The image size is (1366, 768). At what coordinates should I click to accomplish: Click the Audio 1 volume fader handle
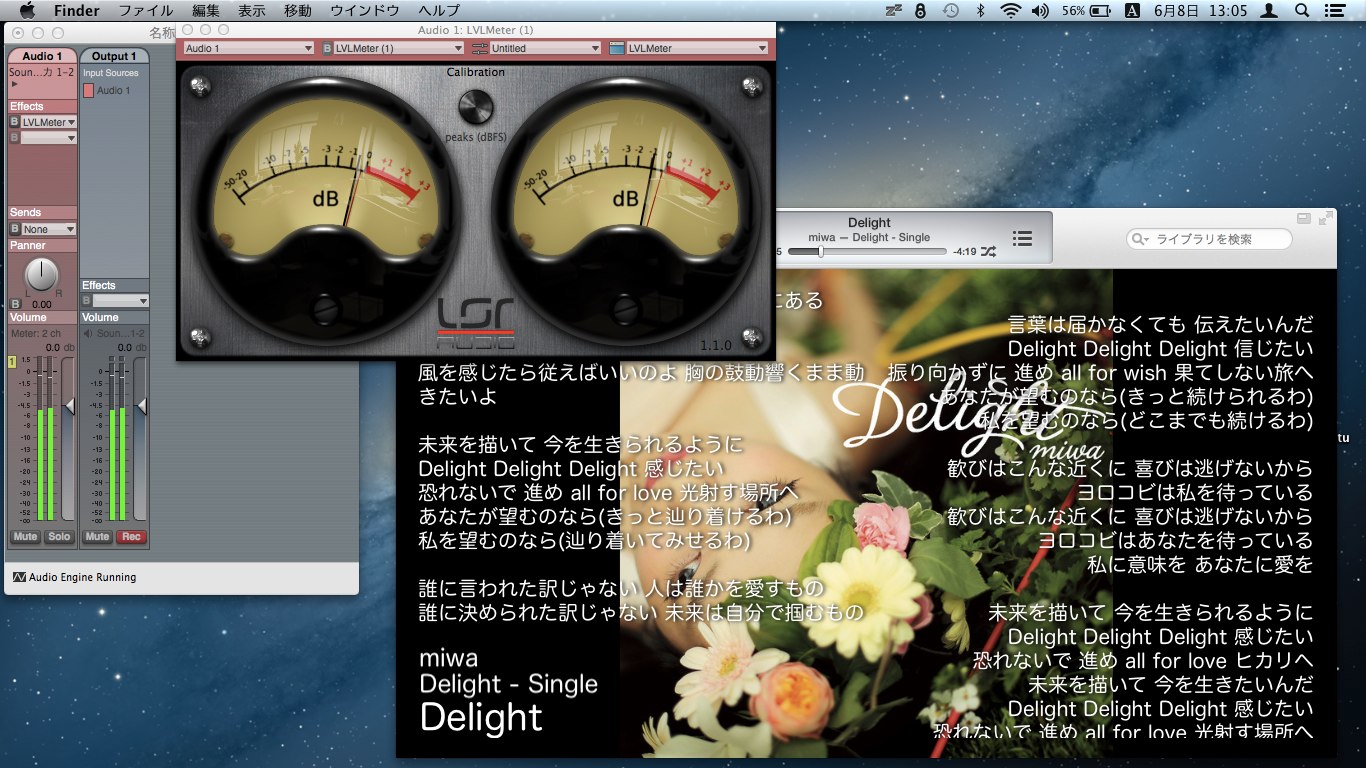tap(69, 405)
